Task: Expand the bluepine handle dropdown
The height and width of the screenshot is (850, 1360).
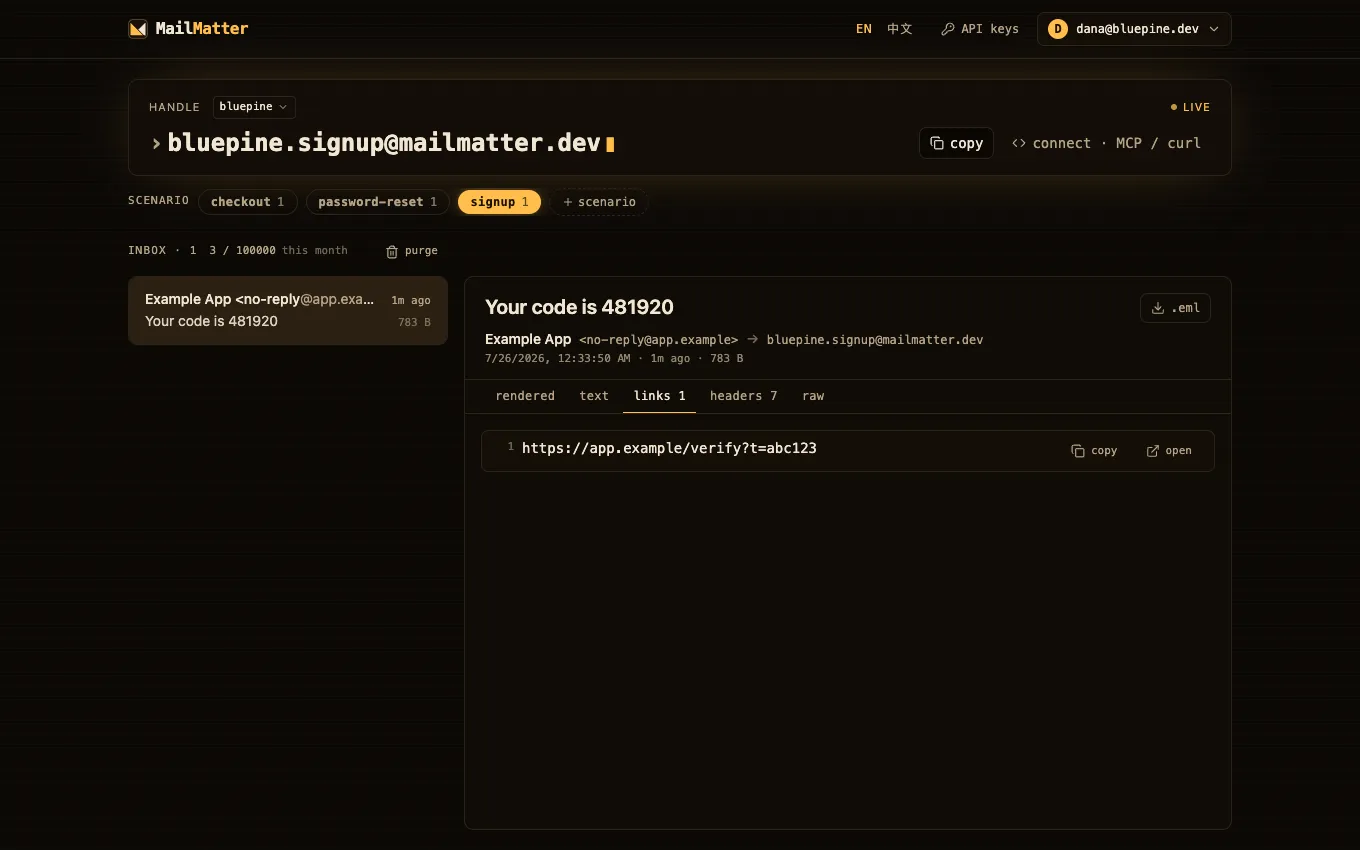Action: coord(254,107)
